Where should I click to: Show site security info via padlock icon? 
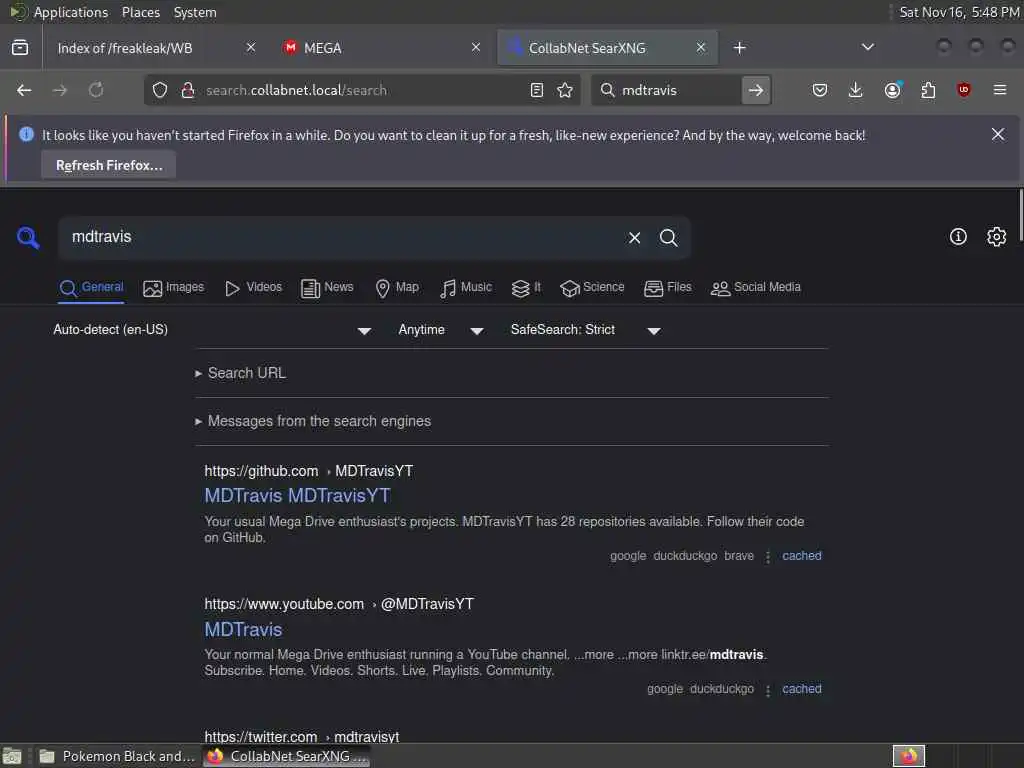(x=188, y=90)
